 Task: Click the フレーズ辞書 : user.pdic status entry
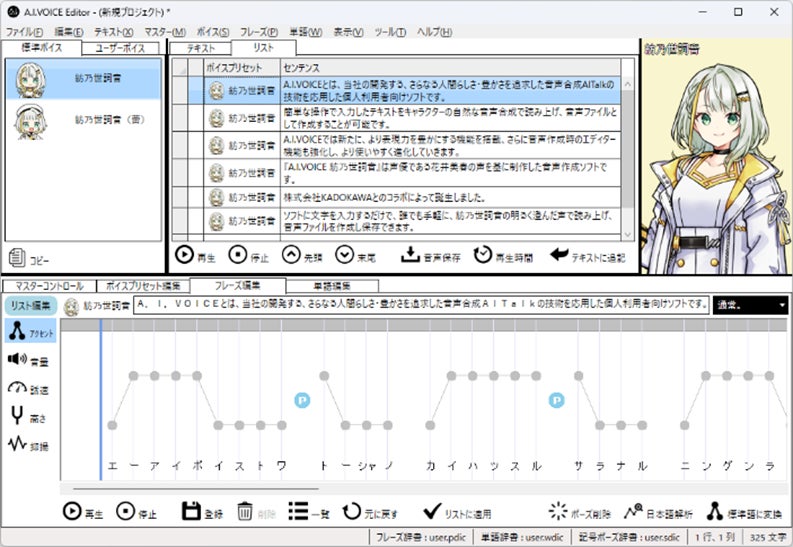pyautogui.click(x=421, y=537)
